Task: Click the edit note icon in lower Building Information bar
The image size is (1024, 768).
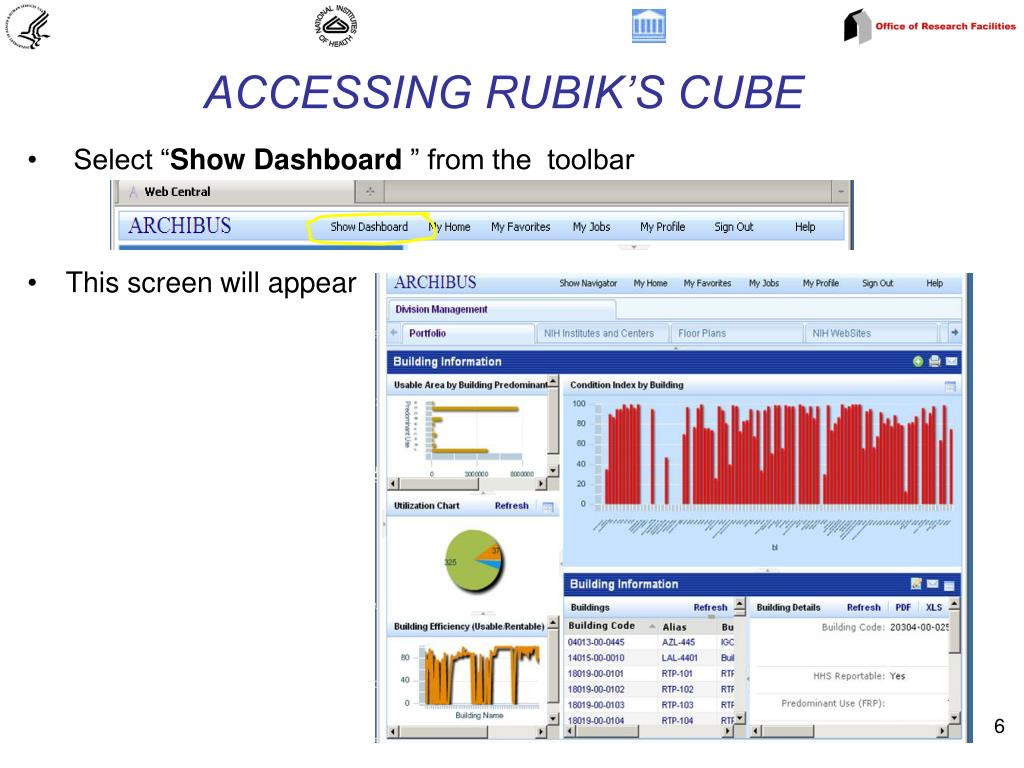Action: (x=916, y=584)
